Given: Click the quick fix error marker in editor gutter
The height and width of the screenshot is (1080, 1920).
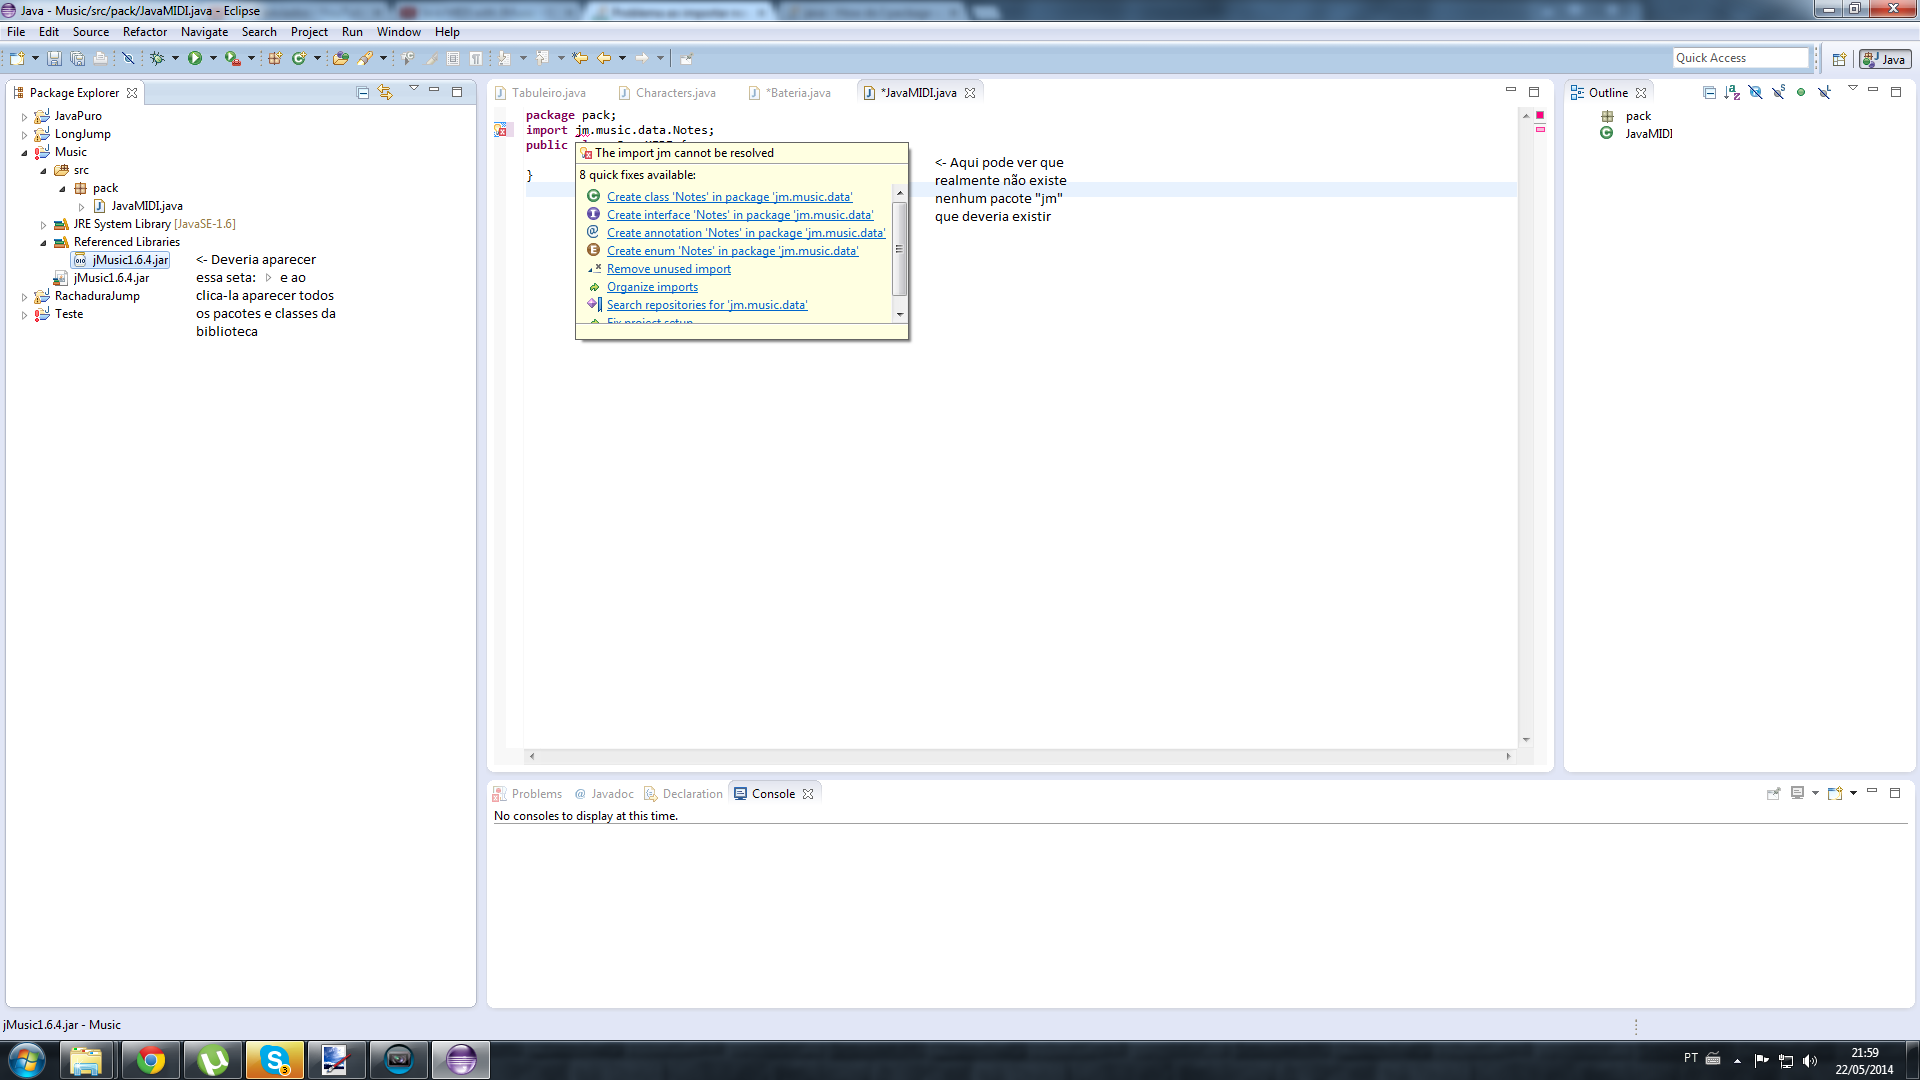Looking at the screenshot, I should (x=501, y=130).
